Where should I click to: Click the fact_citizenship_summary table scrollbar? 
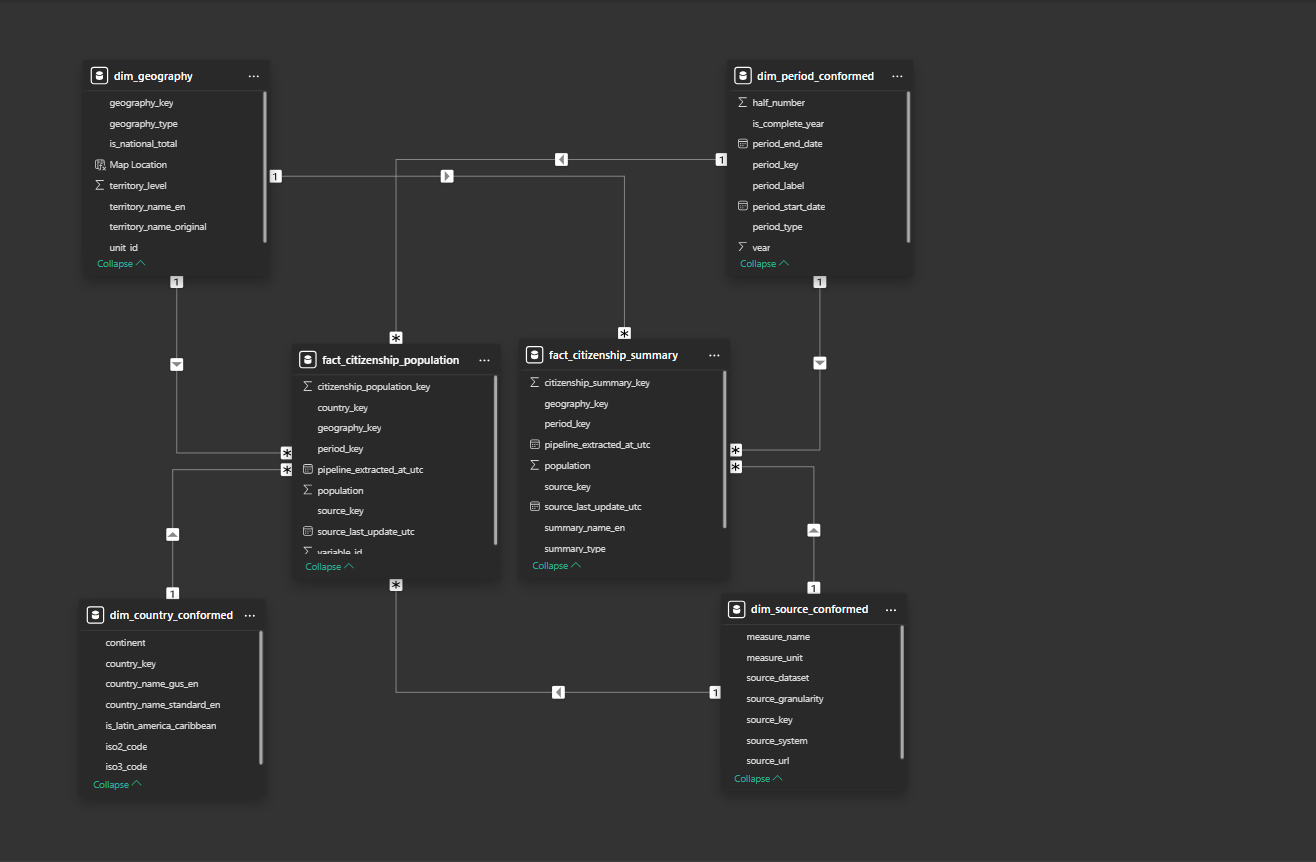(x=724, y=449)
